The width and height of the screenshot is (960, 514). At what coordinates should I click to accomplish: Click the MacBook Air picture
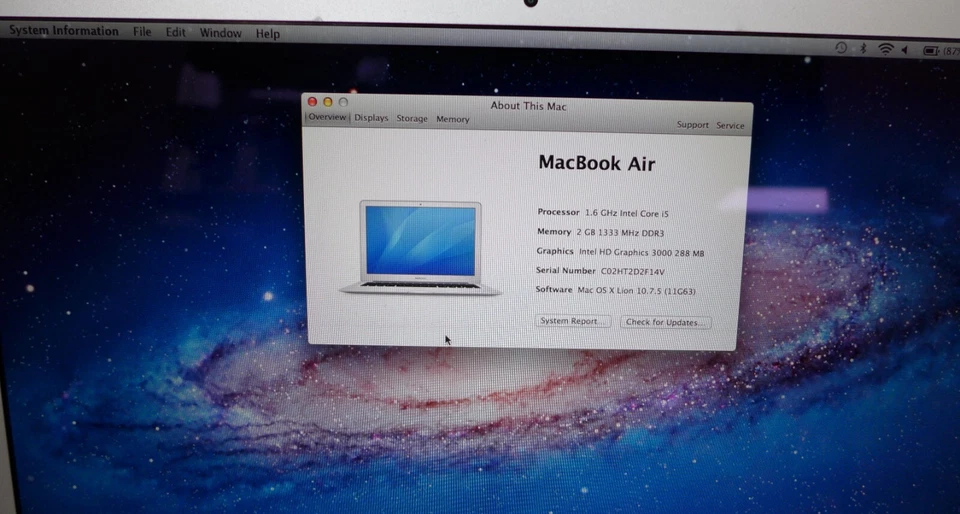click(x=421, y=248)
